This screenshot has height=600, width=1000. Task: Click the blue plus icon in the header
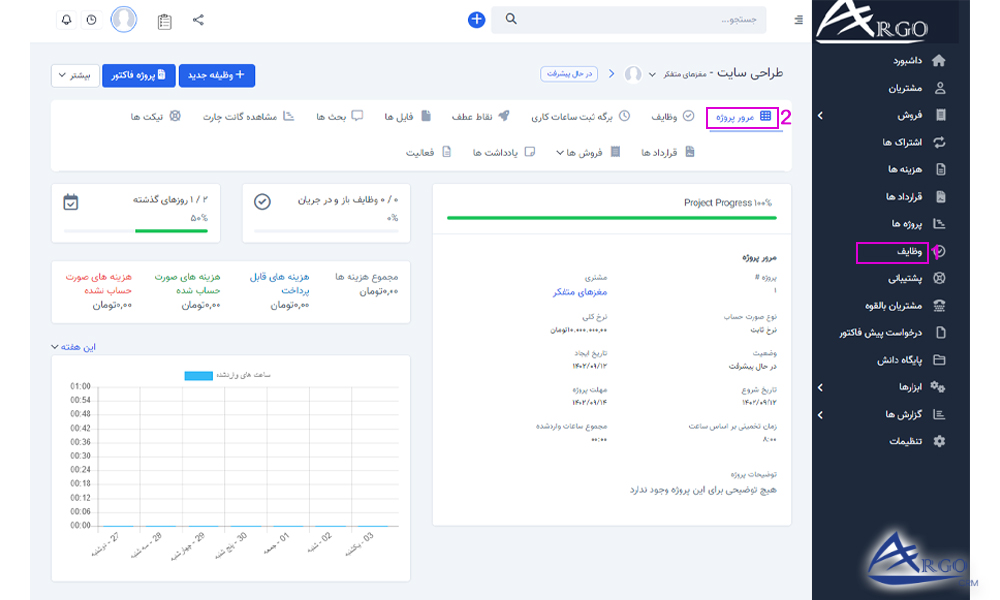click(x=477, y=18)
